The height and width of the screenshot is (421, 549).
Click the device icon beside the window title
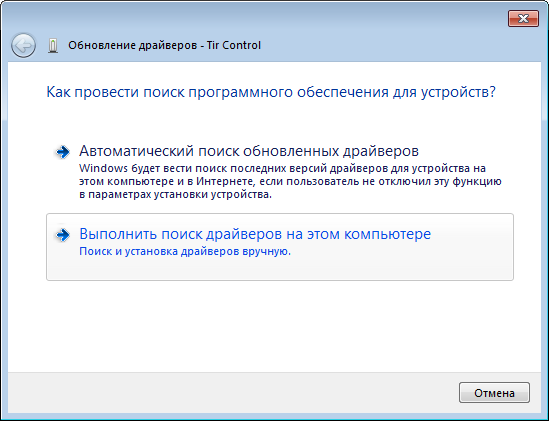pyautogui.click(x=53, y=46)
